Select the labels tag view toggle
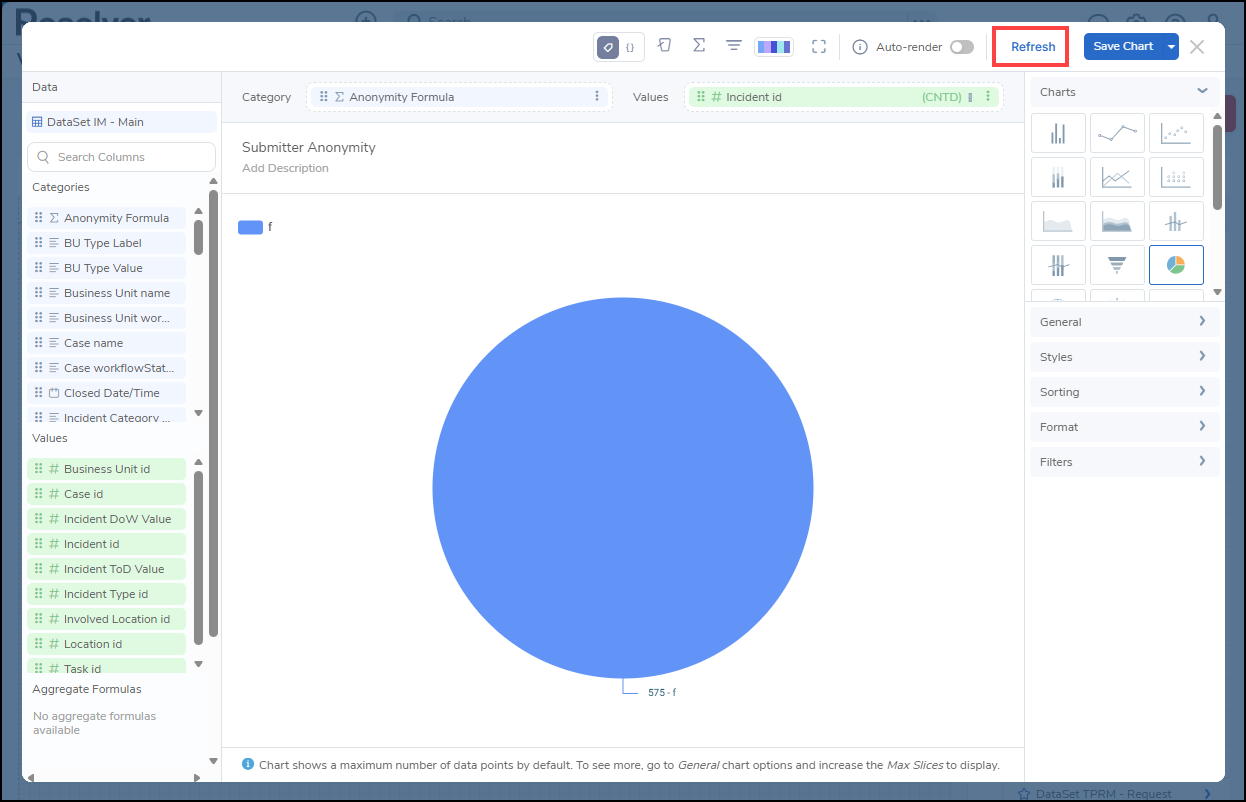Screen dimensions: 1246x802 (608, 47)
